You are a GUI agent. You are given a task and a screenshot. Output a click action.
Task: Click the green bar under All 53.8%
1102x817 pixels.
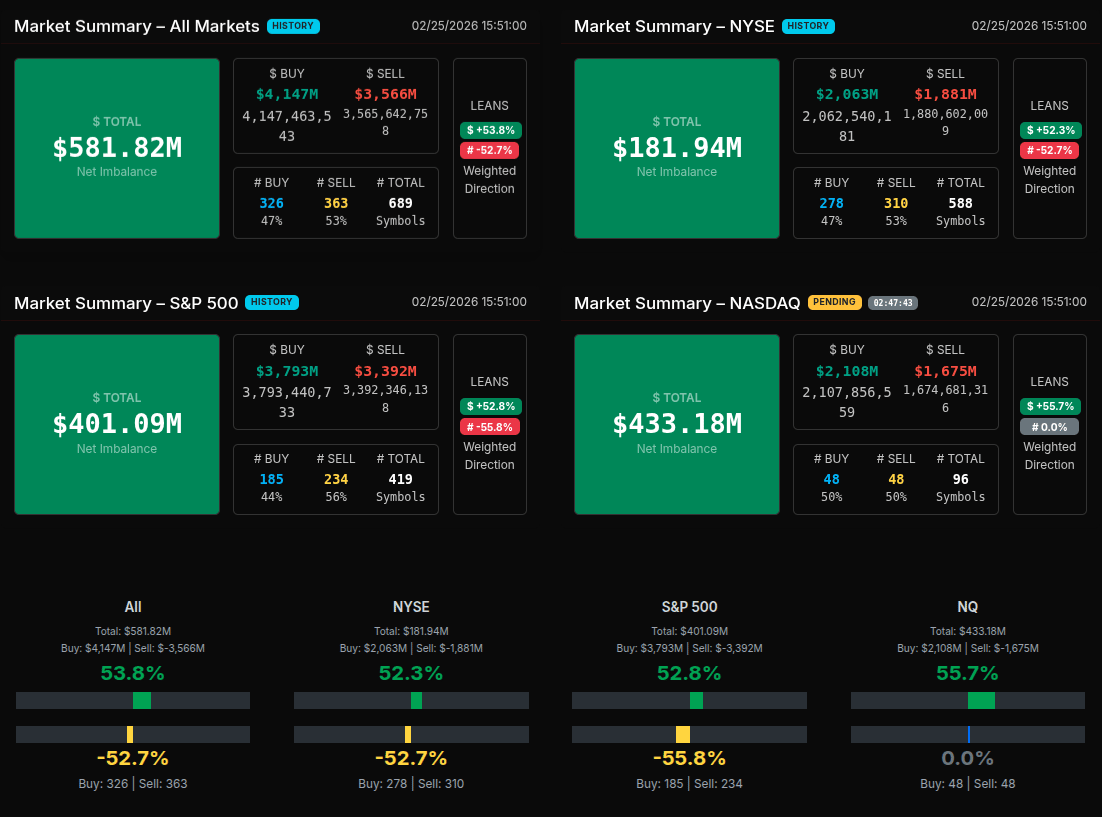pos(142,700)
